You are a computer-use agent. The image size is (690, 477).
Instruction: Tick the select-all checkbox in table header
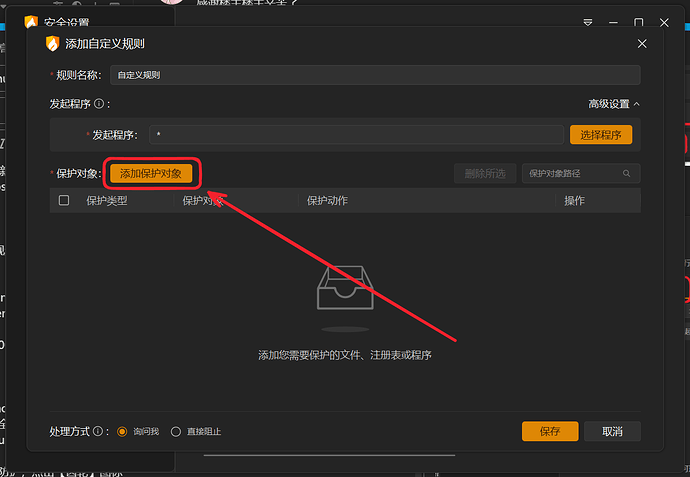64,201
